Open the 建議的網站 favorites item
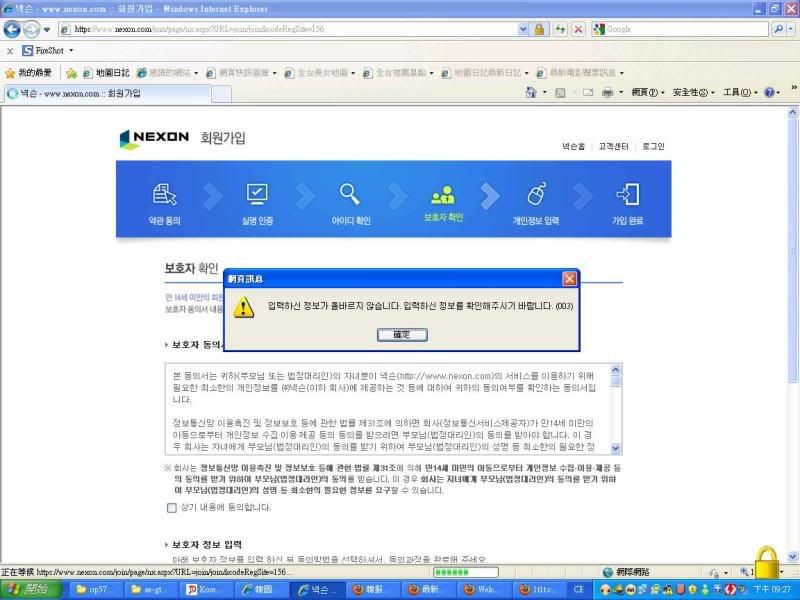 pos(168,73)
